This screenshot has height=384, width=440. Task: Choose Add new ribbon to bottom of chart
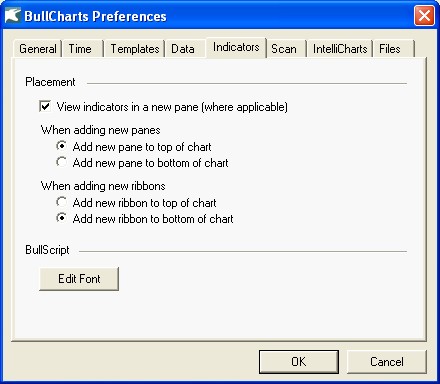pos(61,218)
